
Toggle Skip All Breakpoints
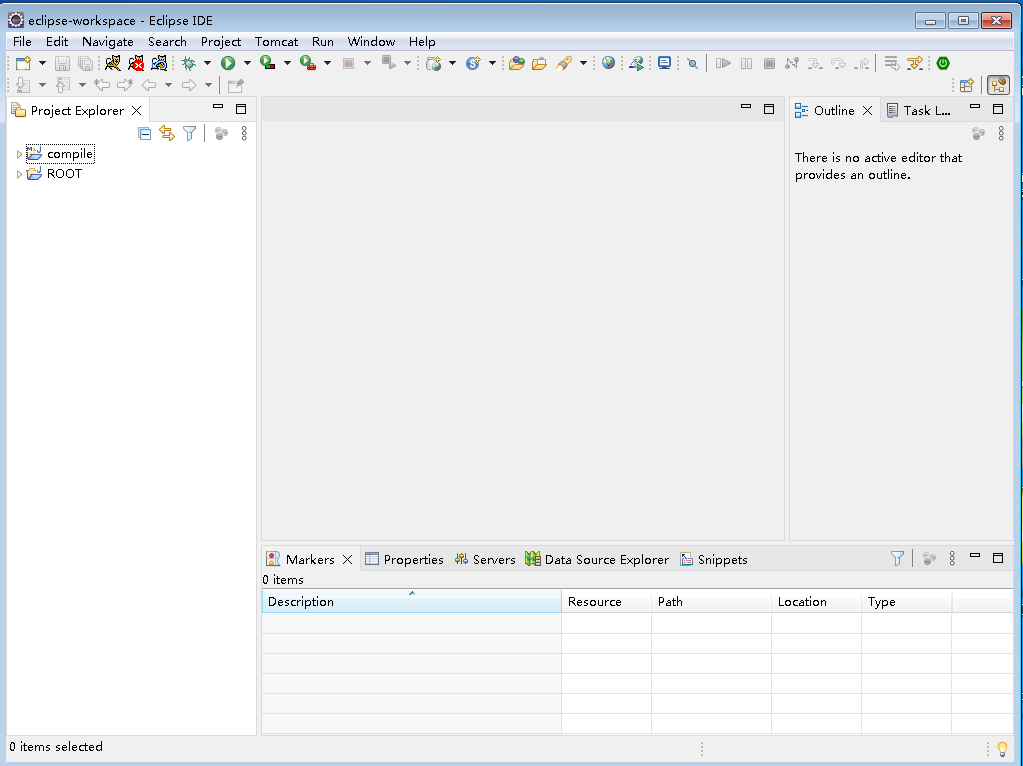[x=692, y=63]
